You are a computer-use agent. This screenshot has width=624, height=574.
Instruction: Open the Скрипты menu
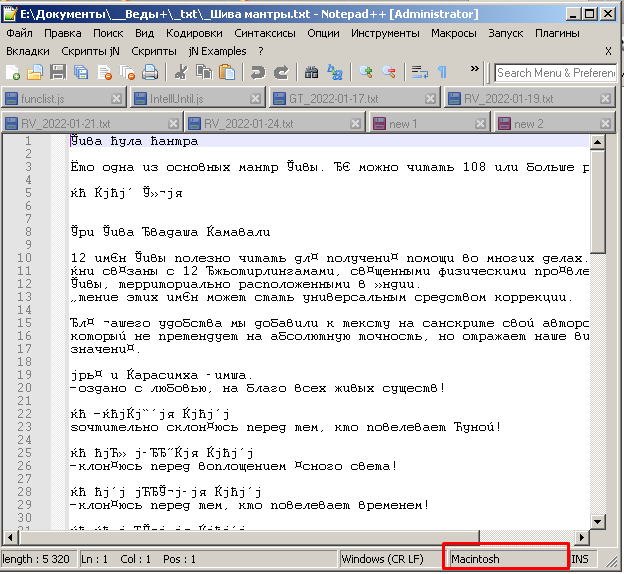[154, 51]
